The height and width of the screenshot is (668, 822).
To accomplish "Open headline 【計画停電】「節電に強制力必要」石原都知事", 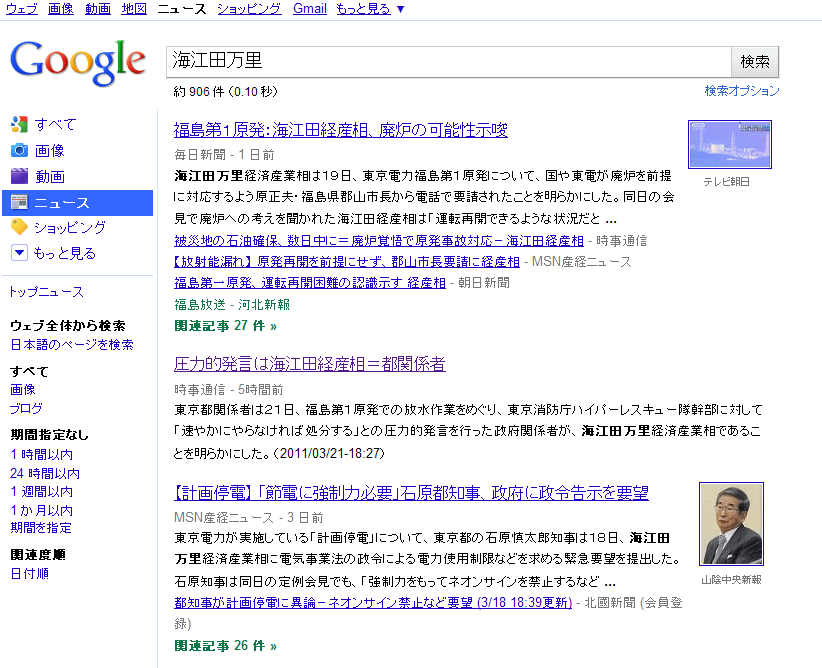I will tap(411, 492).
